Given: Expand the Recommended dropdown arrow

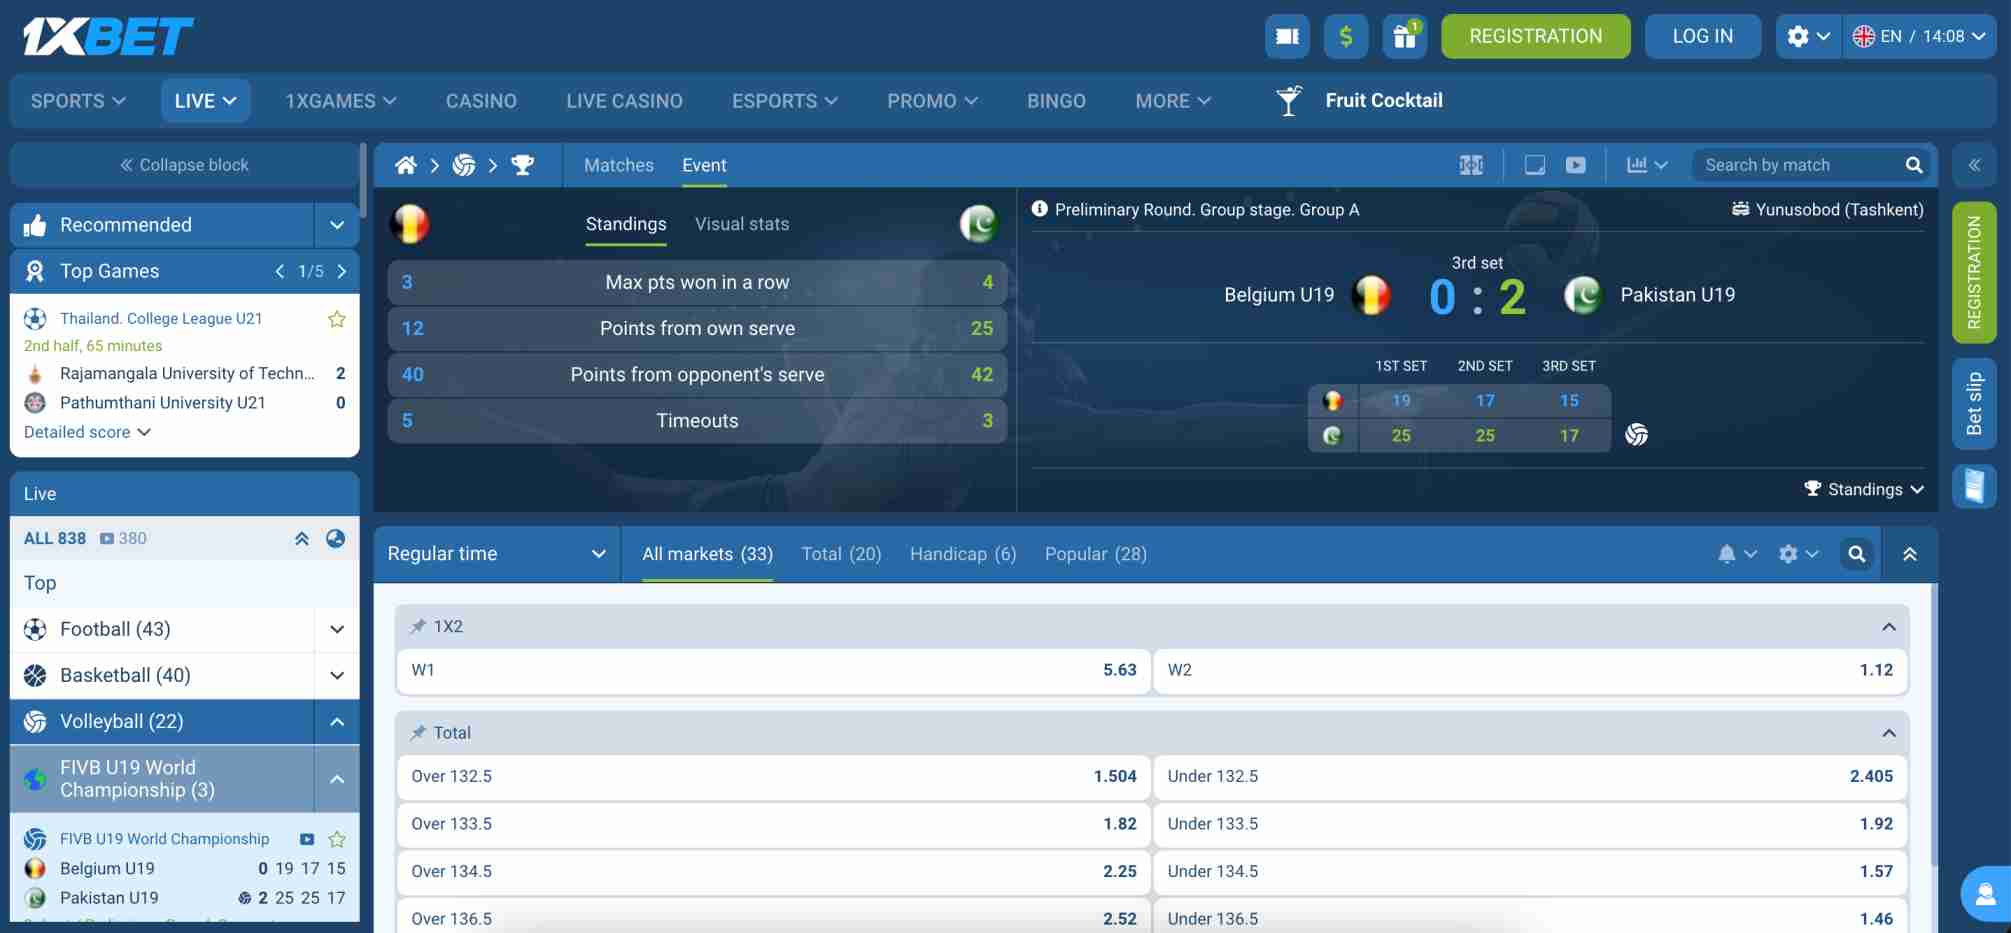Looking at the screenshot, I should click(337, 225).
